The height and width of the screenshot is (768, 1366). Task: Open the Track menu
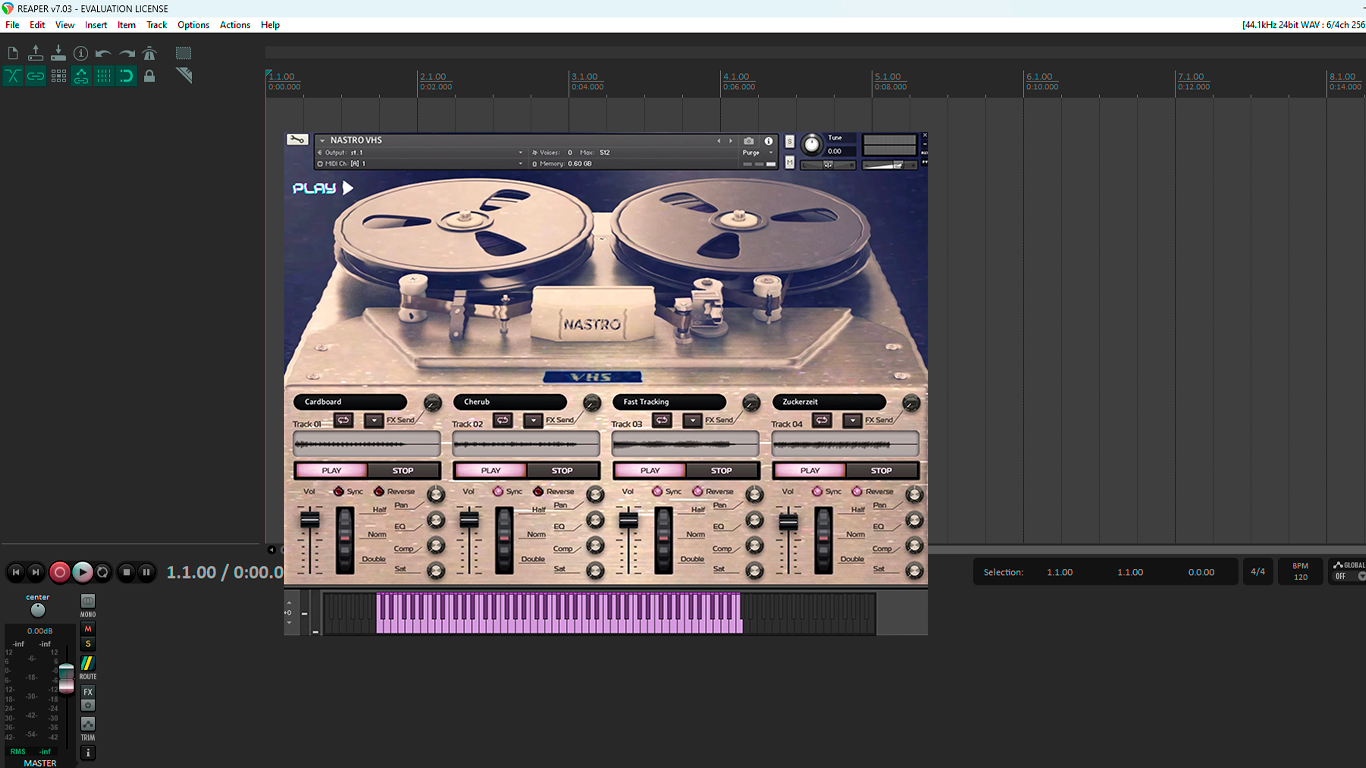click(157, 25)
